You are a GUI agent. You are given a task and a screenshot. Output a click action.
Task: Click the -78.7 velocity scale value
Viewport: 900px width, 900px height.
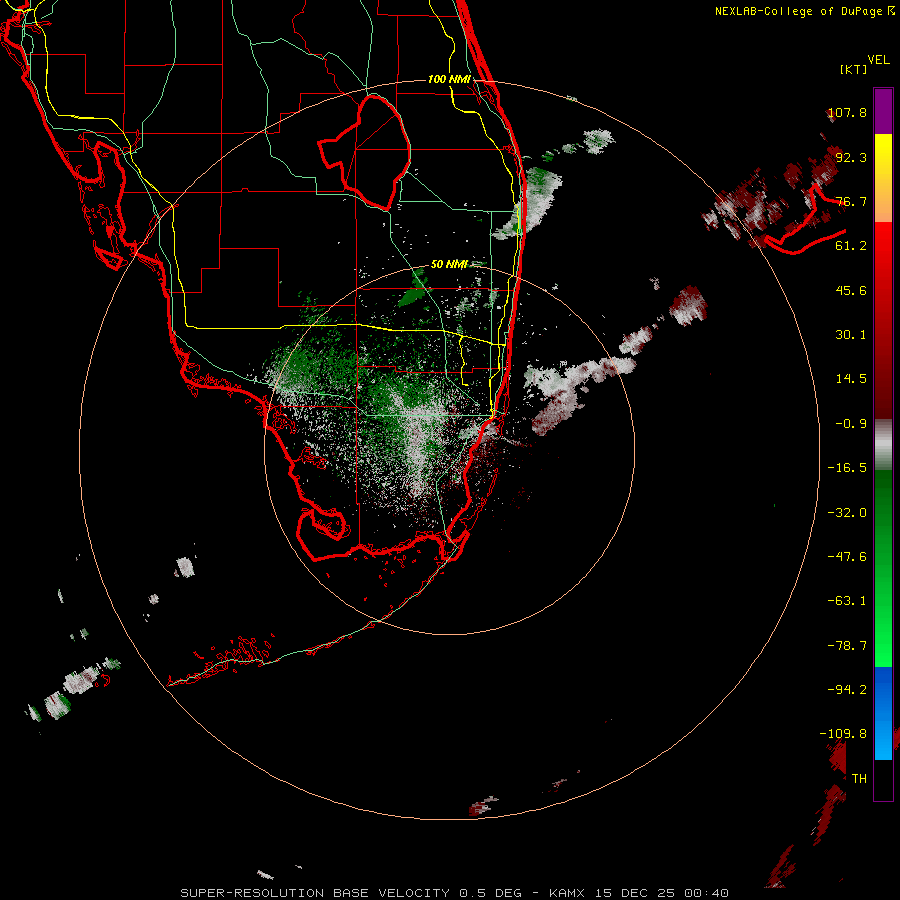click(x=847, y=646)
